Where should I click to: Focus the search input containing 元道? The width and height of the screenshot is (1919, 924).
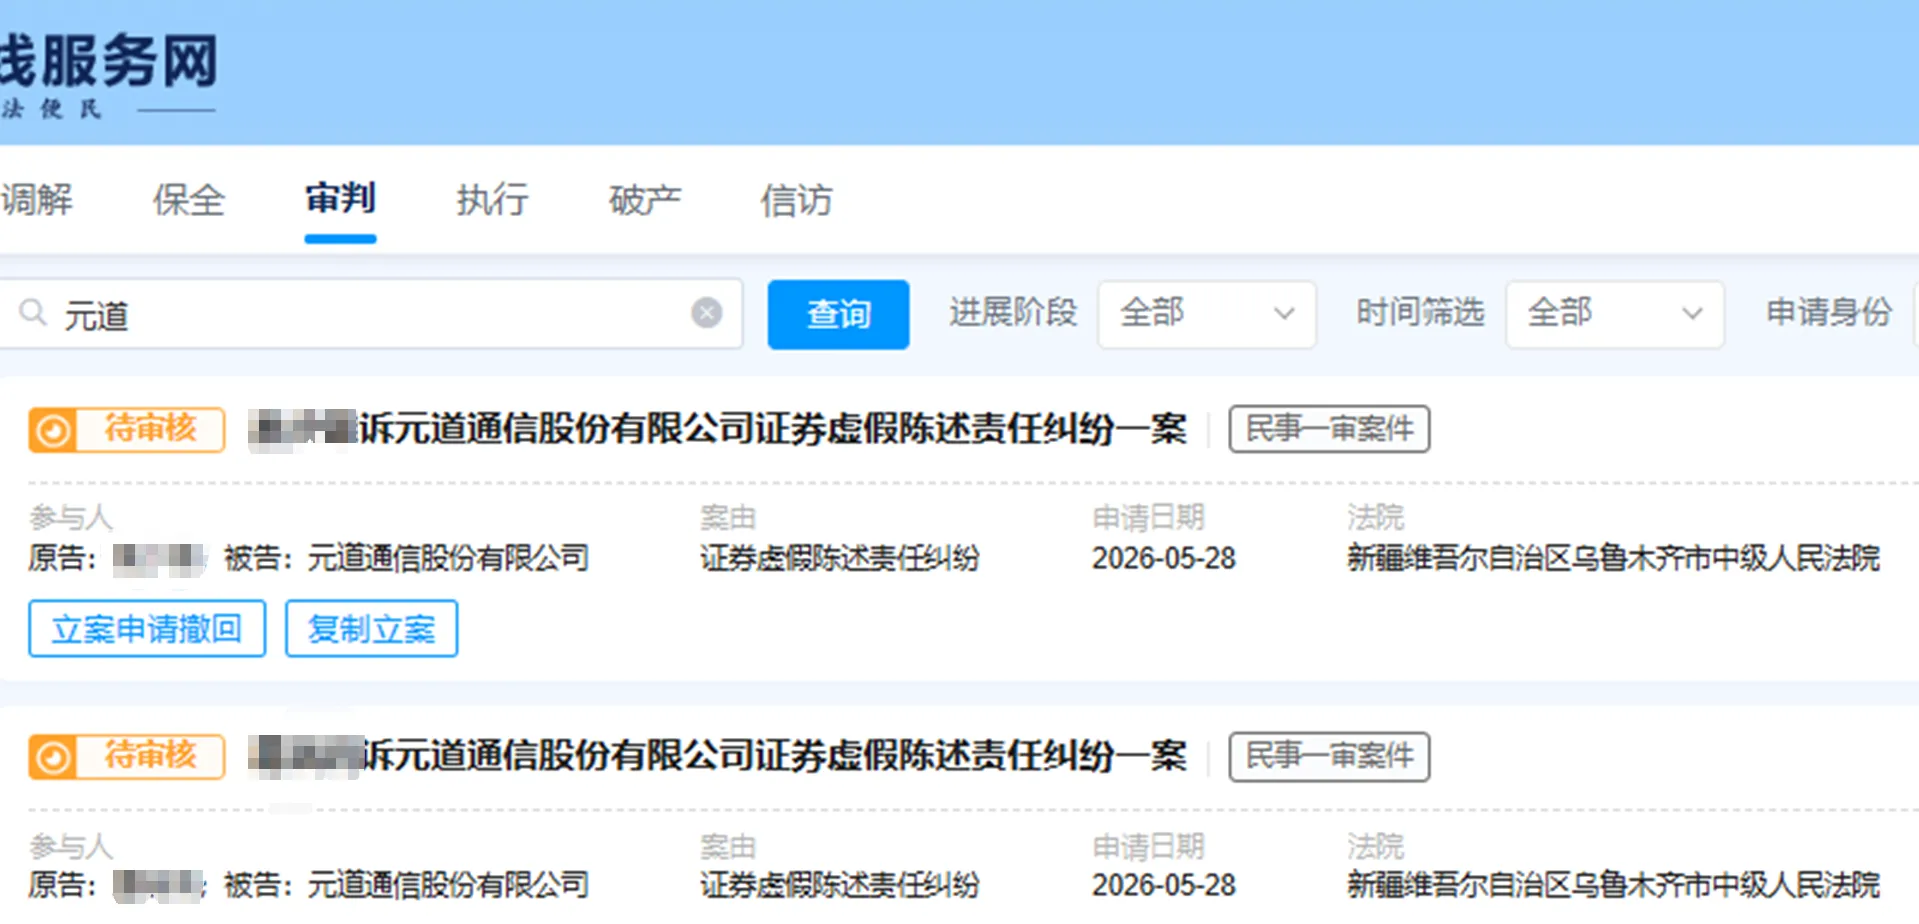tap(370, 314)
